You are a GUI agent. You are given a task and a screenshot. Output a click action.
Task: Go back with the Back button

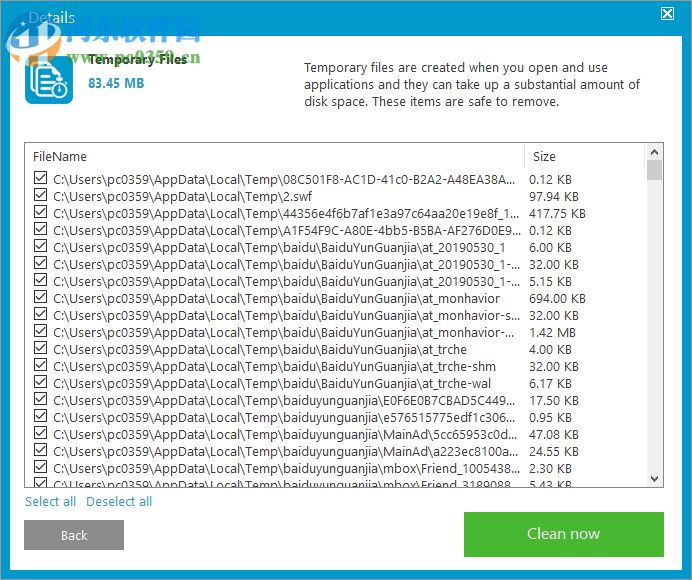pyautogui.click(x=74, y=535)
